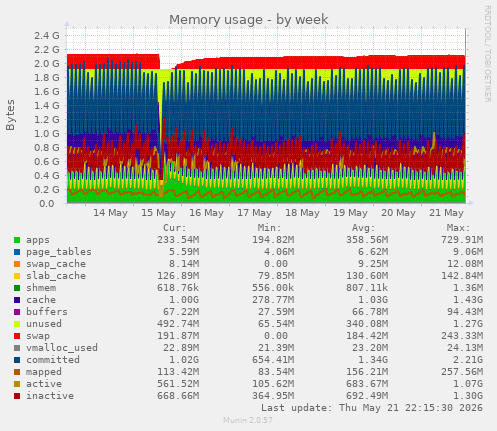Click the olive active legend swatch
Viewport: 497px width, 431px height.
[x=17, y=384]
